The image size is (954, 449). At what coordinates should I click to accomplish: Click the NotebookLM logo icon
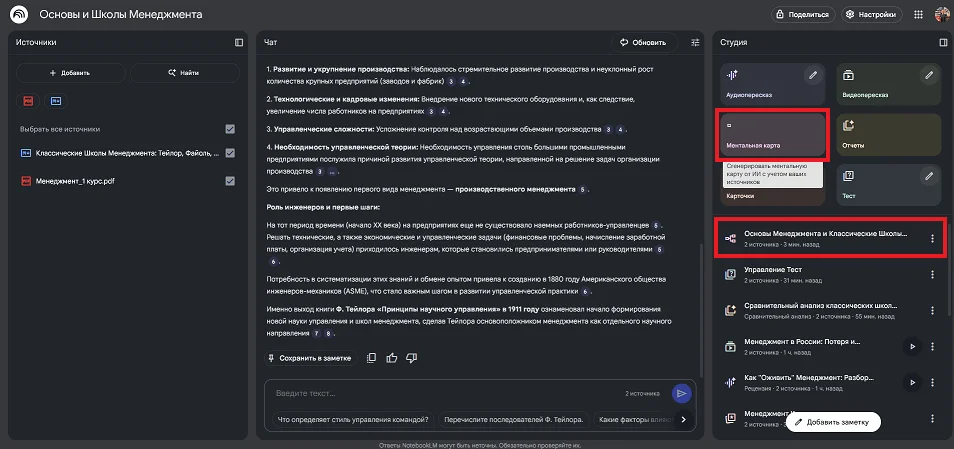[x=19, y=15]
